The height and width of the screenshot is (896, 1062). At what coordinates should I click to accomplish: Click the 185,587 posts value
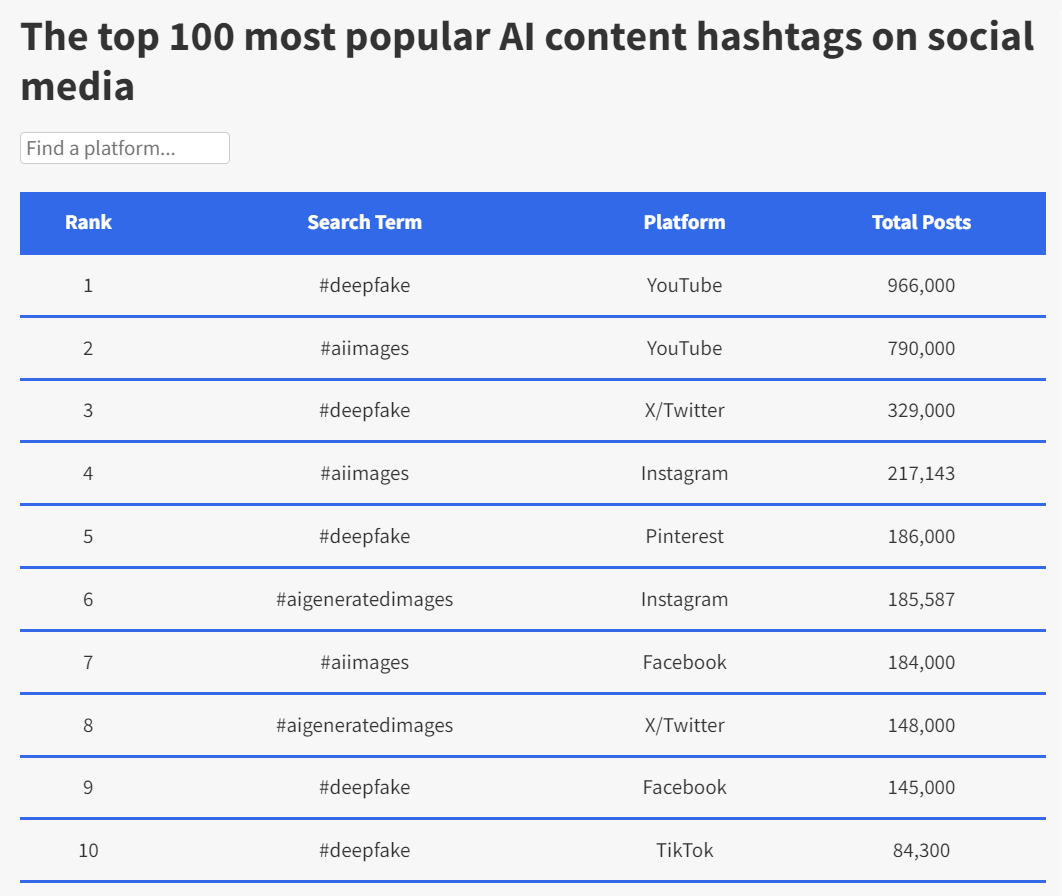(x=921, y=599)
